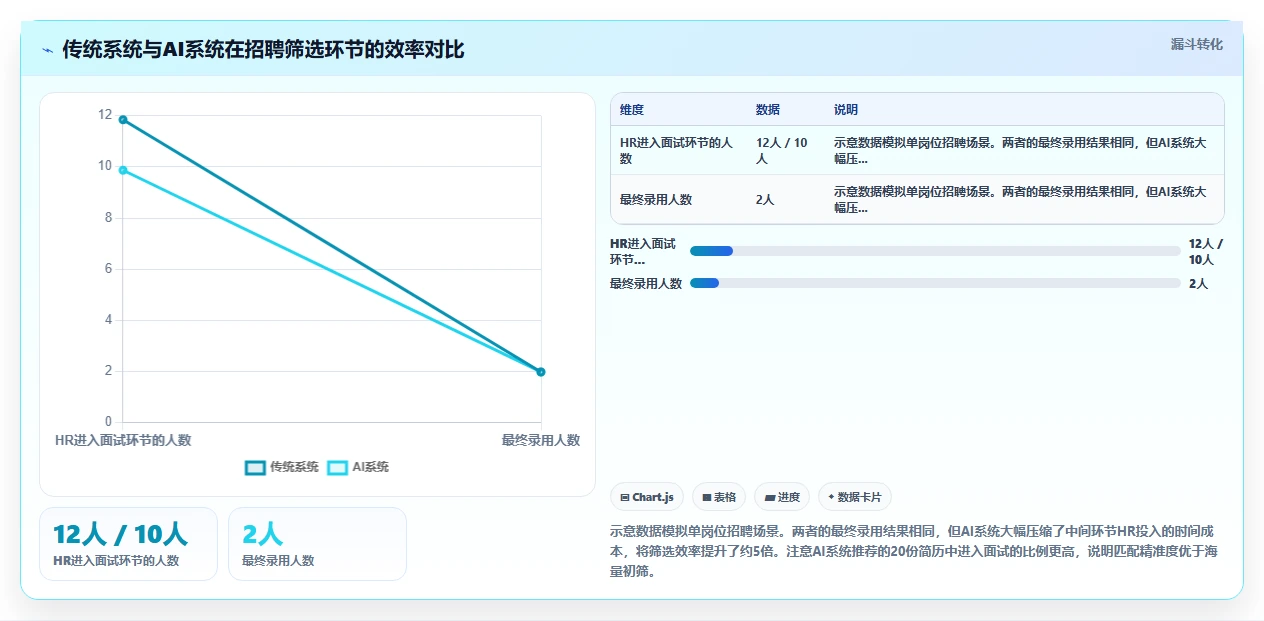Click the lightning icon beside the title

pyautogui.click(x=47, y=50)
